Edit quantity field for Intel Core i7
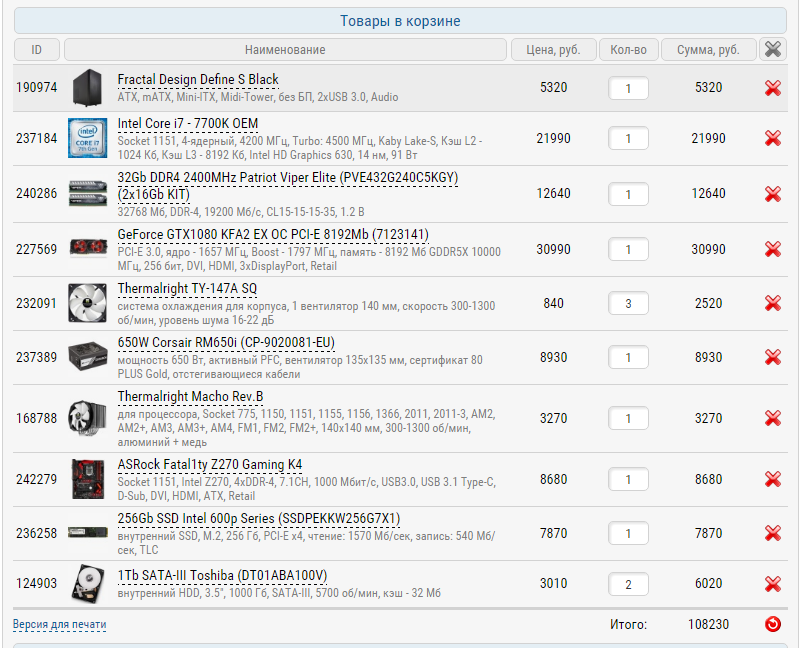The height and width of the screenshot is (648, 803). [x=628, y=138]
